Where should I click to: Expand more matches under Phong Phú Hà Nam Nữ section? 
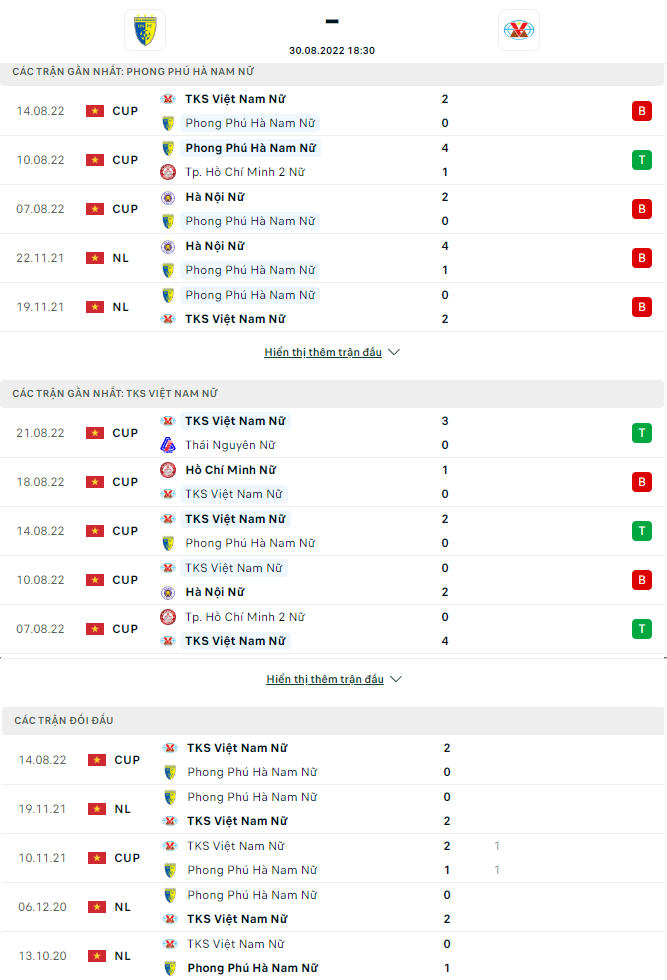[332, 352]
